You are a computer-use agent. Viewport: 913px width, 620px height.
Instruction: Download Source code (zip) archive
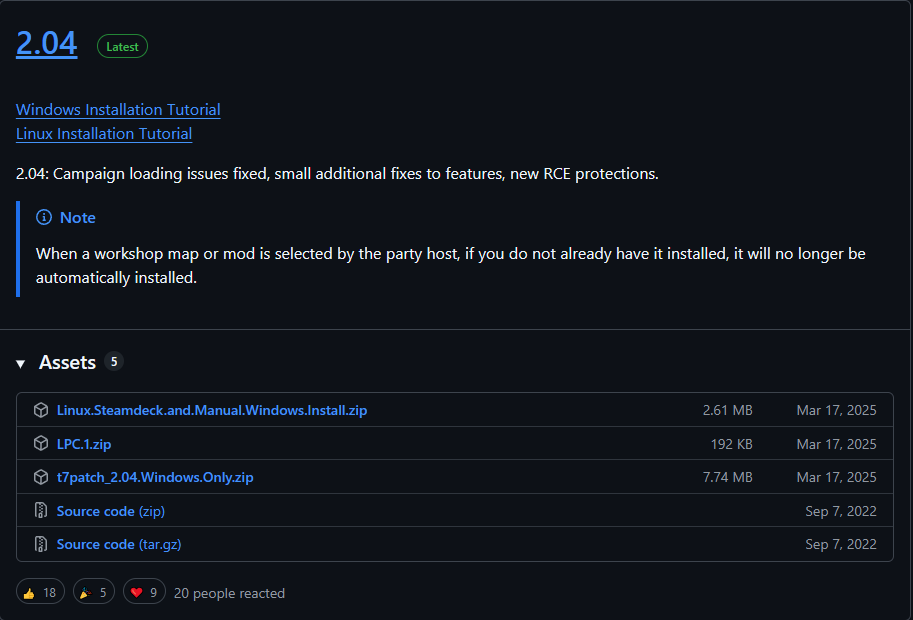click(110, 511)
